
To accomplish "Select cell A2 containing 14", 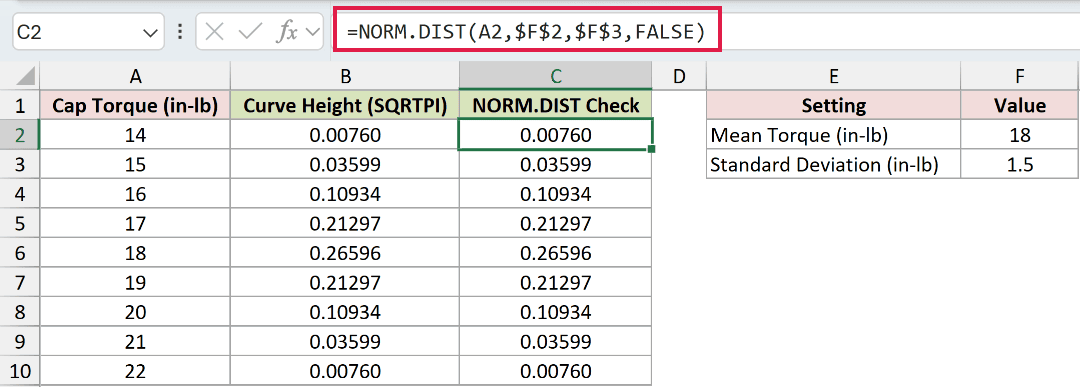I will tap(135, 135).
